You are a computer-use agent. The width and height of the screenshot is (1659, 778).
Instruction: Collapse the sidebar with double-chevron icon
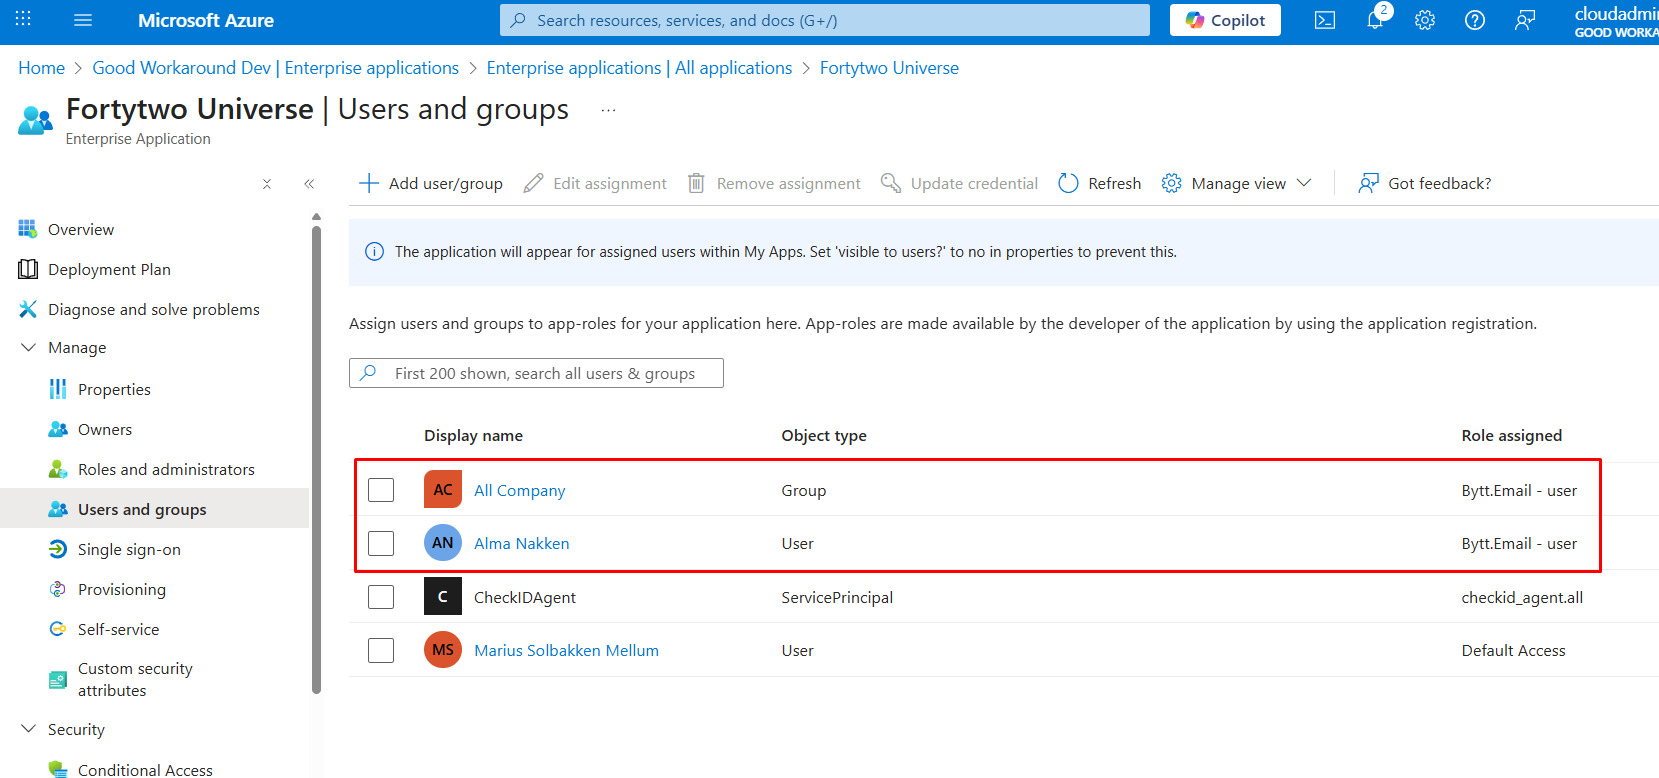click(x=309, y=184)
